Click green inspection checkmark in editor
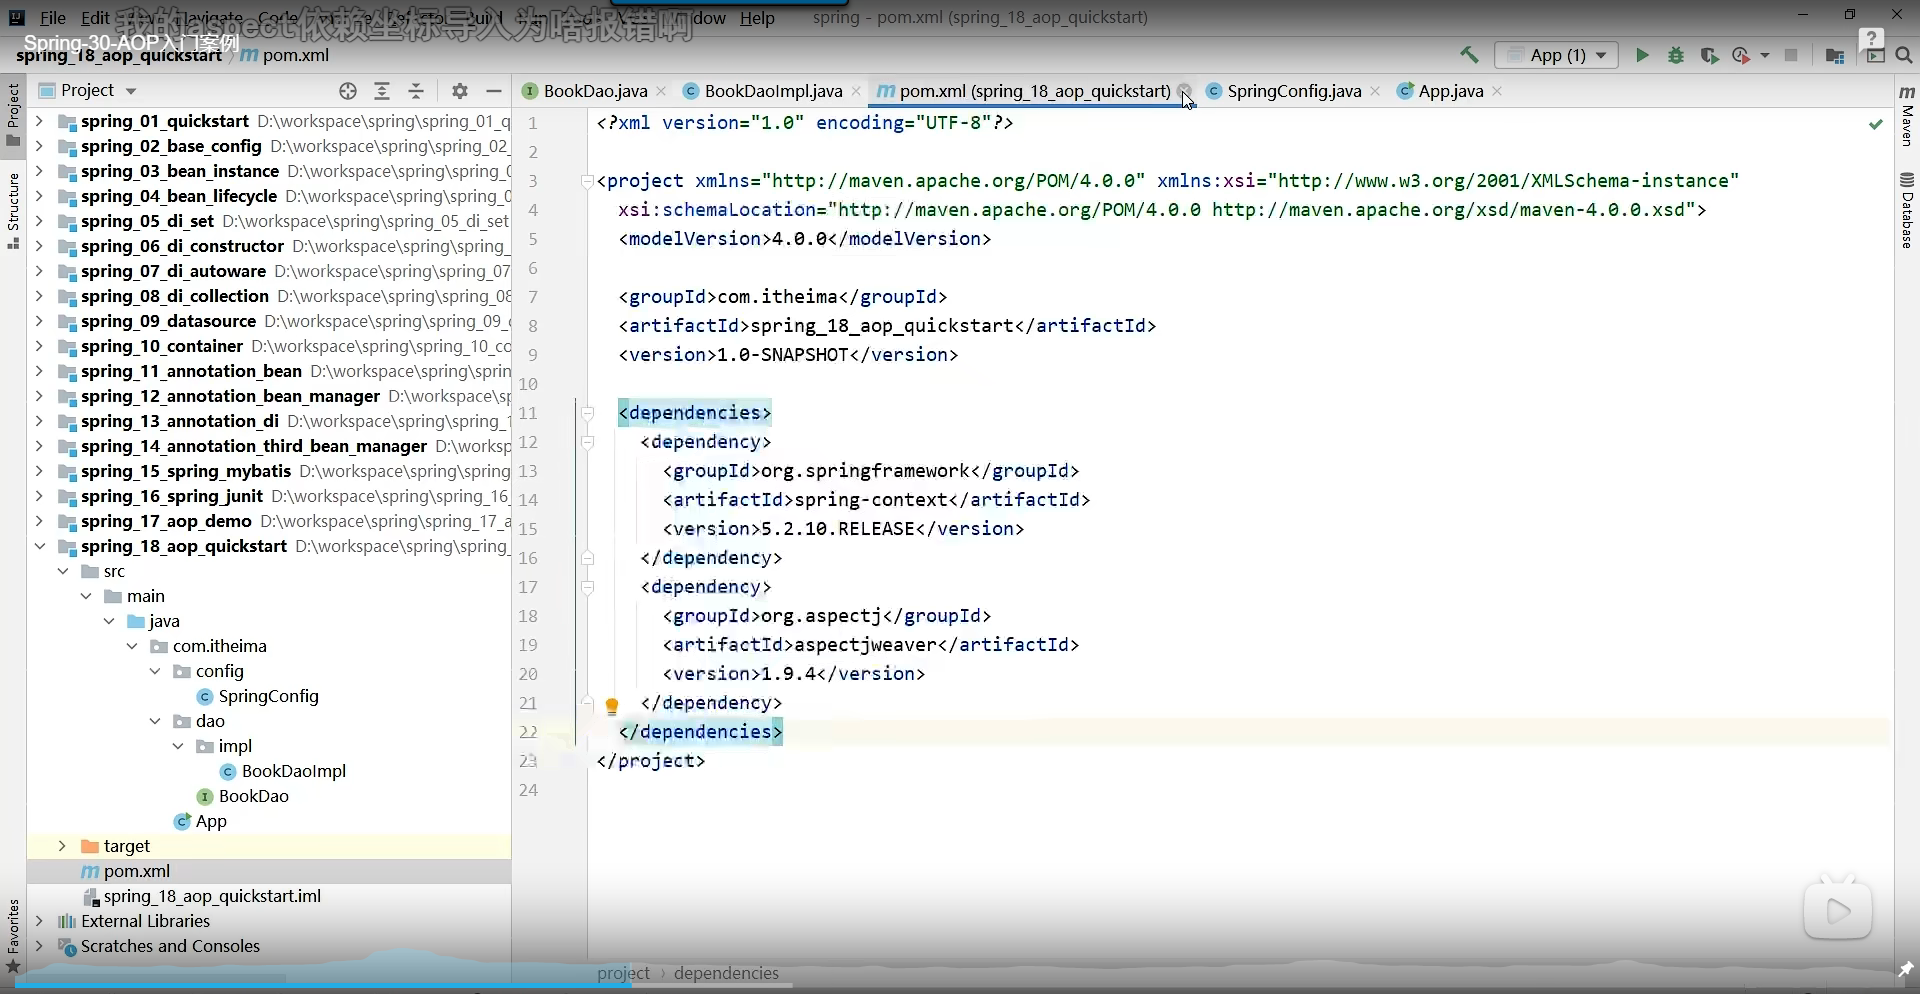This screenshot has width=1920, height=994. coord(1876,124)
